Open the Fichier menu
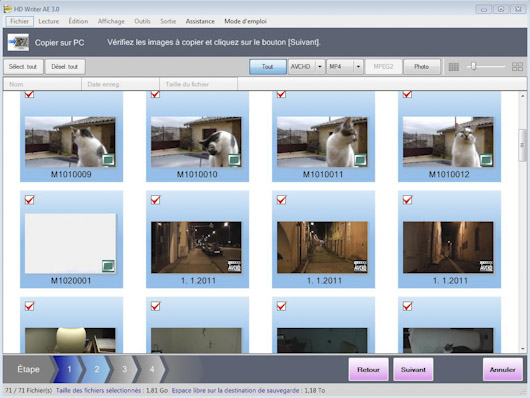Screen dimensions: 530x398 pos(19,21)
